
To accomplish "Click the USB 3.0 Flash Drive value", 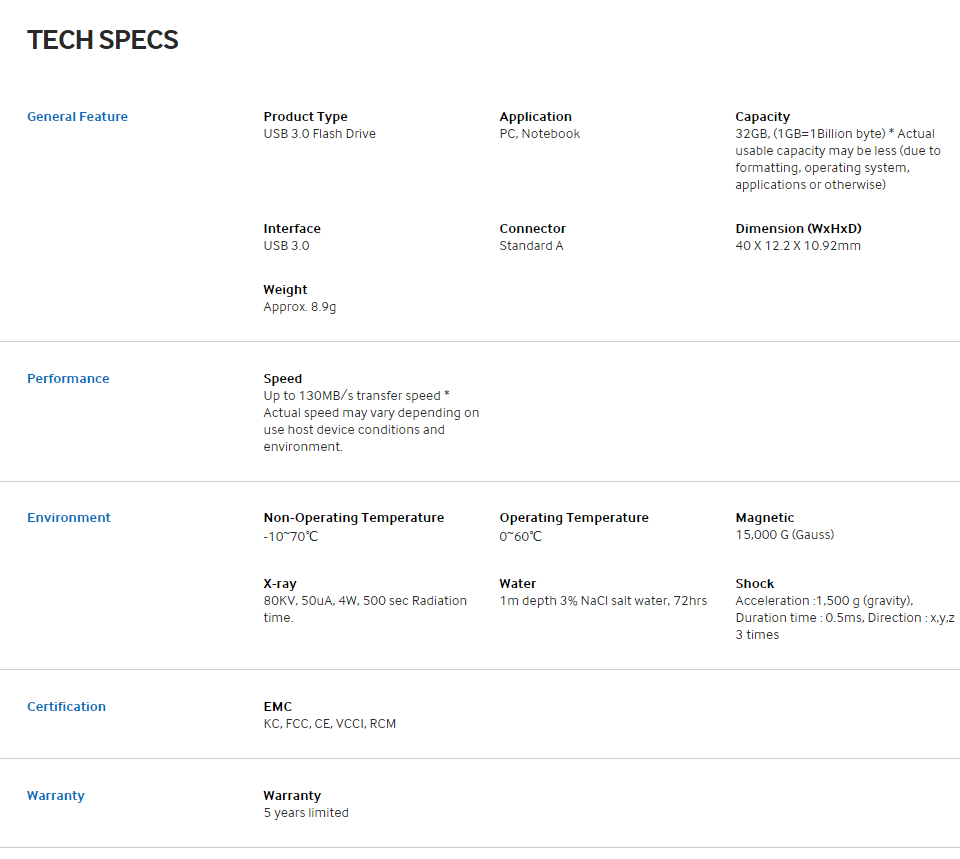I will [319, 134].
